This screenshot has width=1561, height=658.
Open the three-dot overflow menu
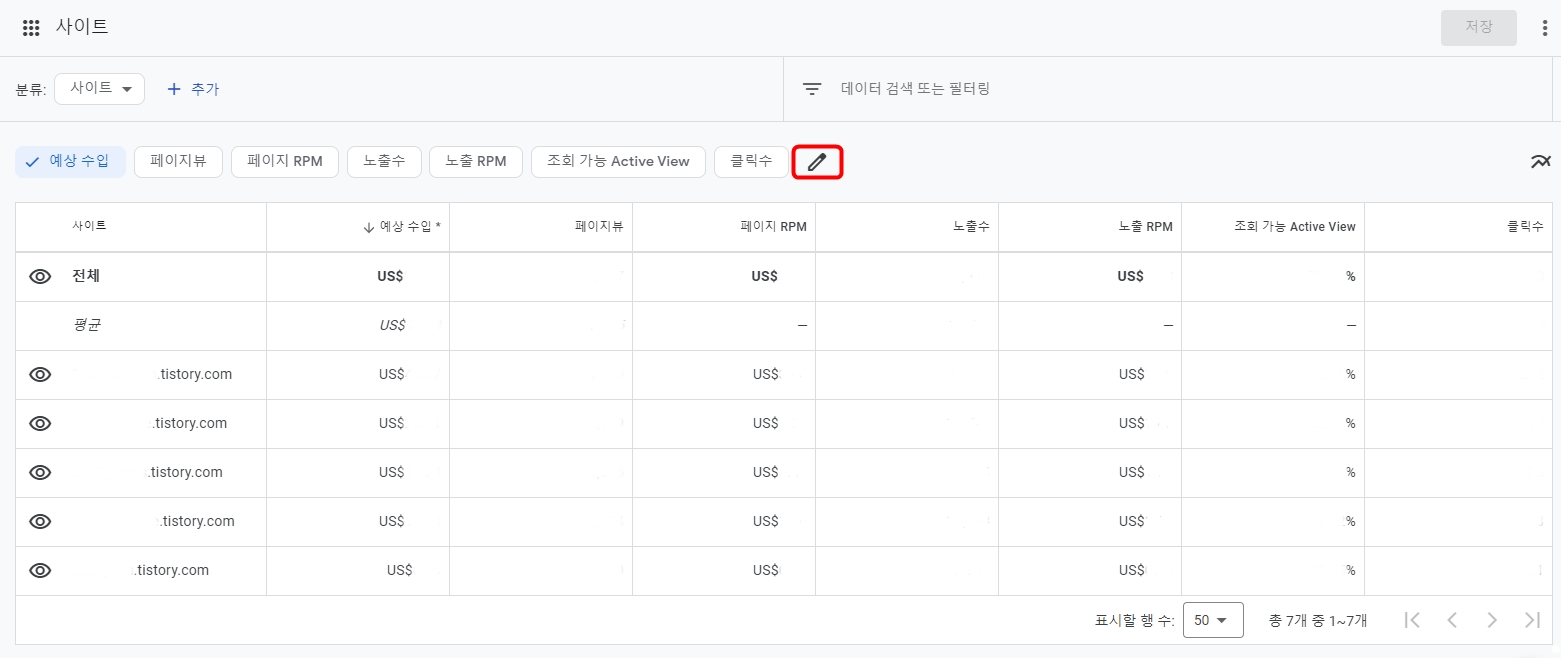coord(1544,27)
